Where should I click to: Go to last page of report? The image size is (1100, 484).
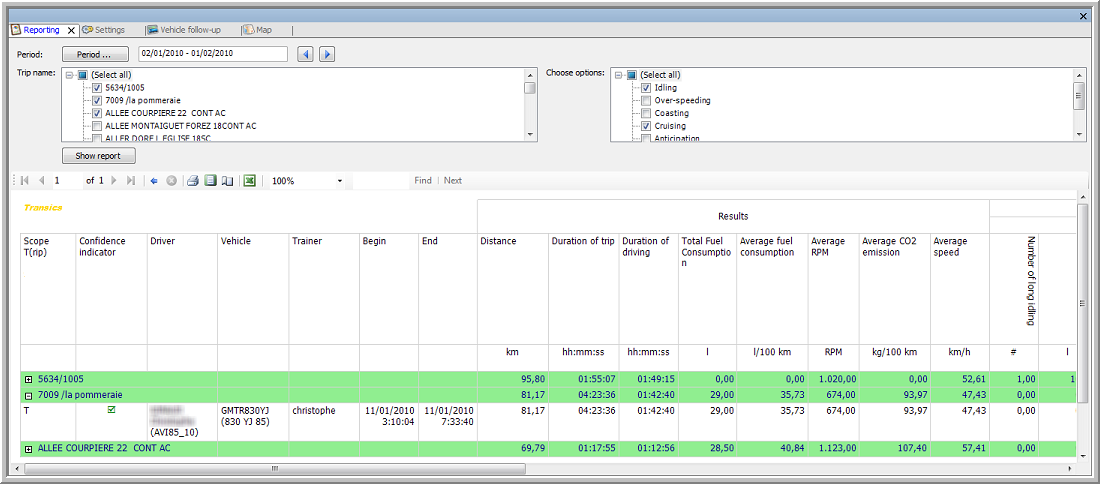[x=130, y=181]
